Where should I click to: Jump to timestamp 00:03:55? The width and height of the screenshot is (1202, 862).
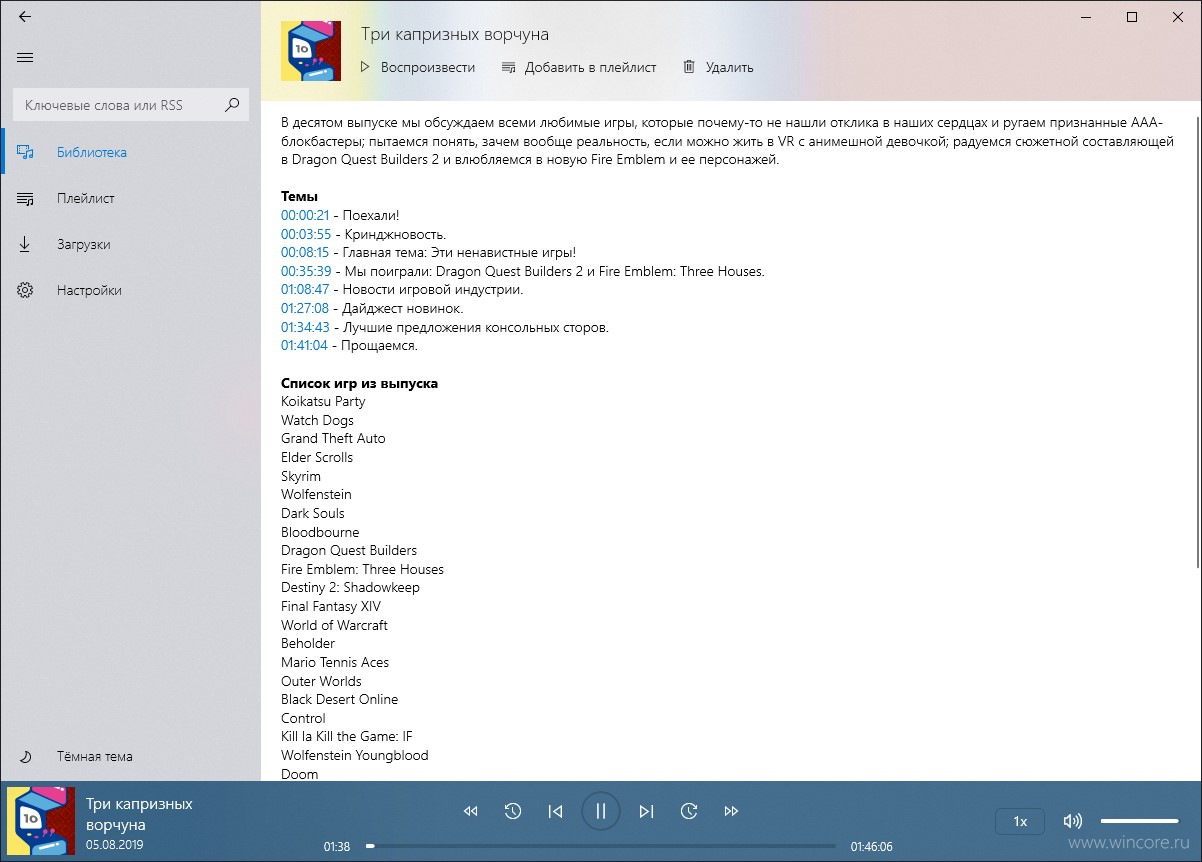305,235
